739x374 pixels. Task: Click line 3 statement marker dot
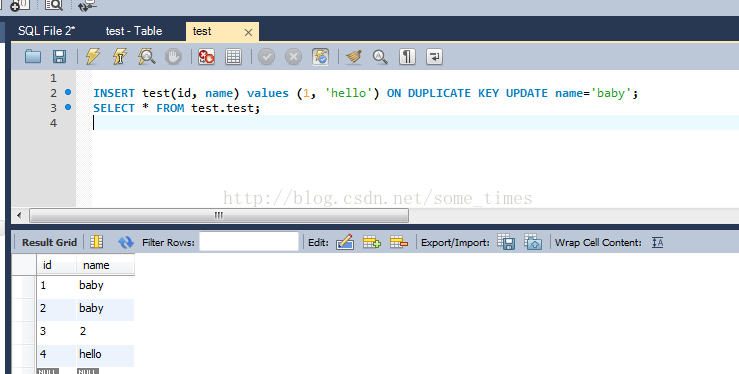tap(68, 107)
